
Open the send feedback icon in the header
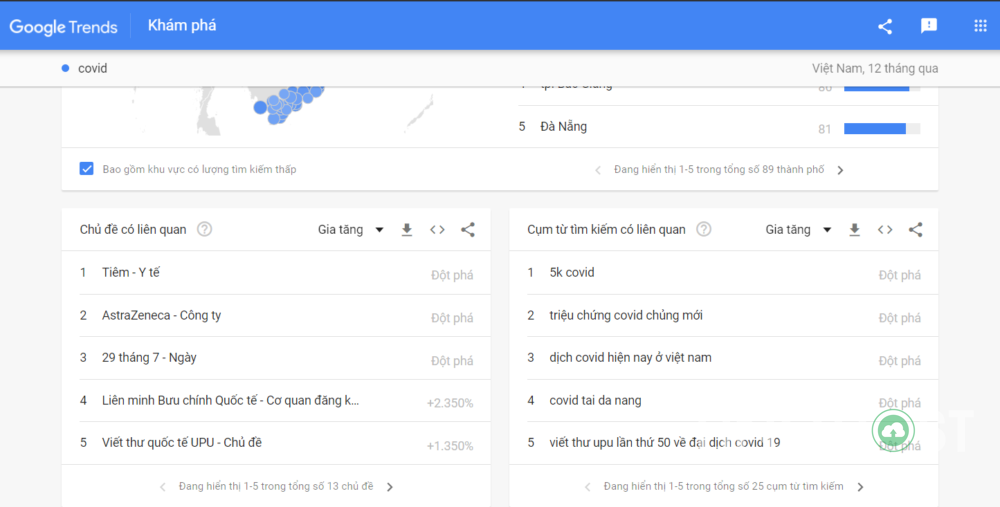pyautogui.click(x=929, y=26)
